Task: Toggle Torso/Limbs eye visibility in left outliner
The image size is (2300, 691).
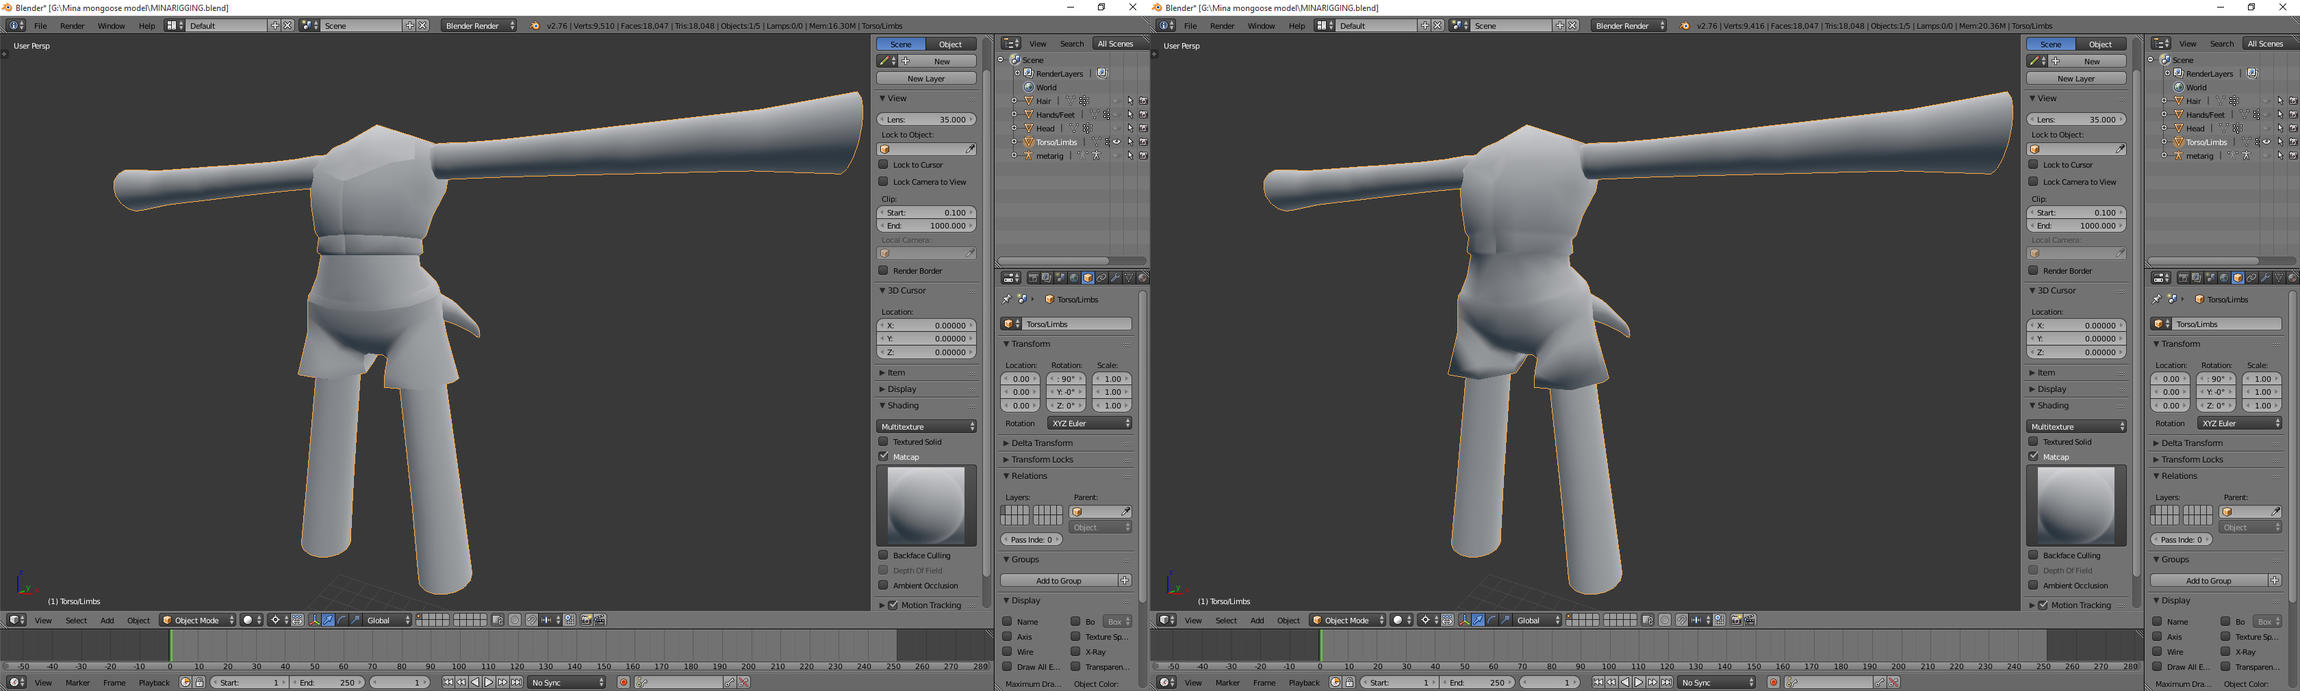Action: tap(1117, 142)
